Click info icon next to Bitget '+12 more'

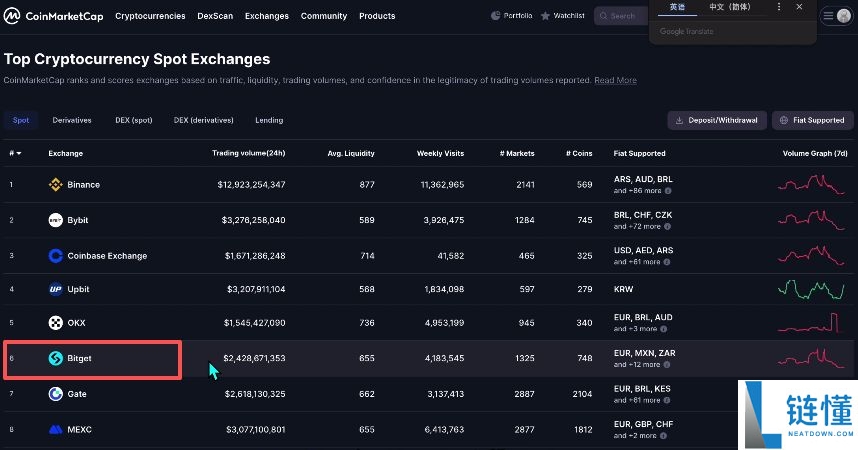pyautogui.click(x=666, y=365)
